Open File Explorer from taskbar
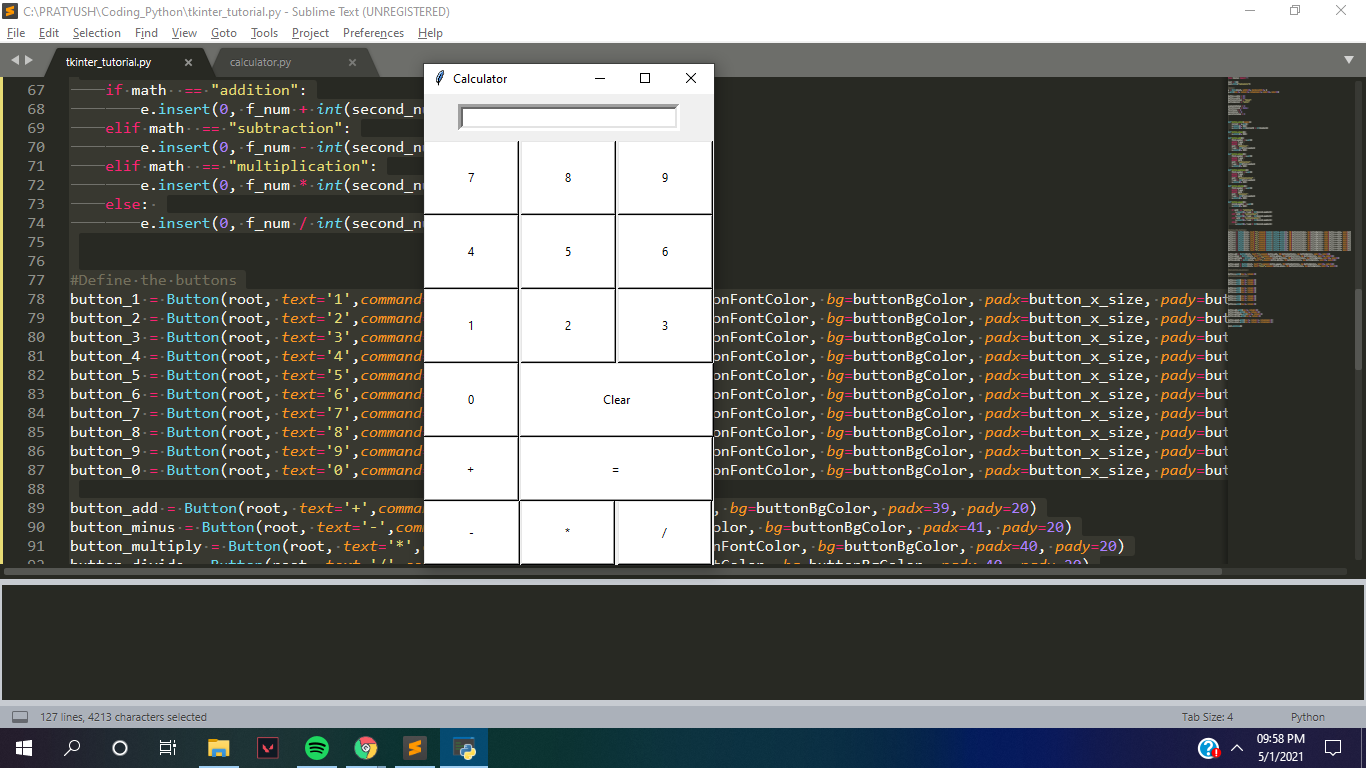 pos(218,748)
